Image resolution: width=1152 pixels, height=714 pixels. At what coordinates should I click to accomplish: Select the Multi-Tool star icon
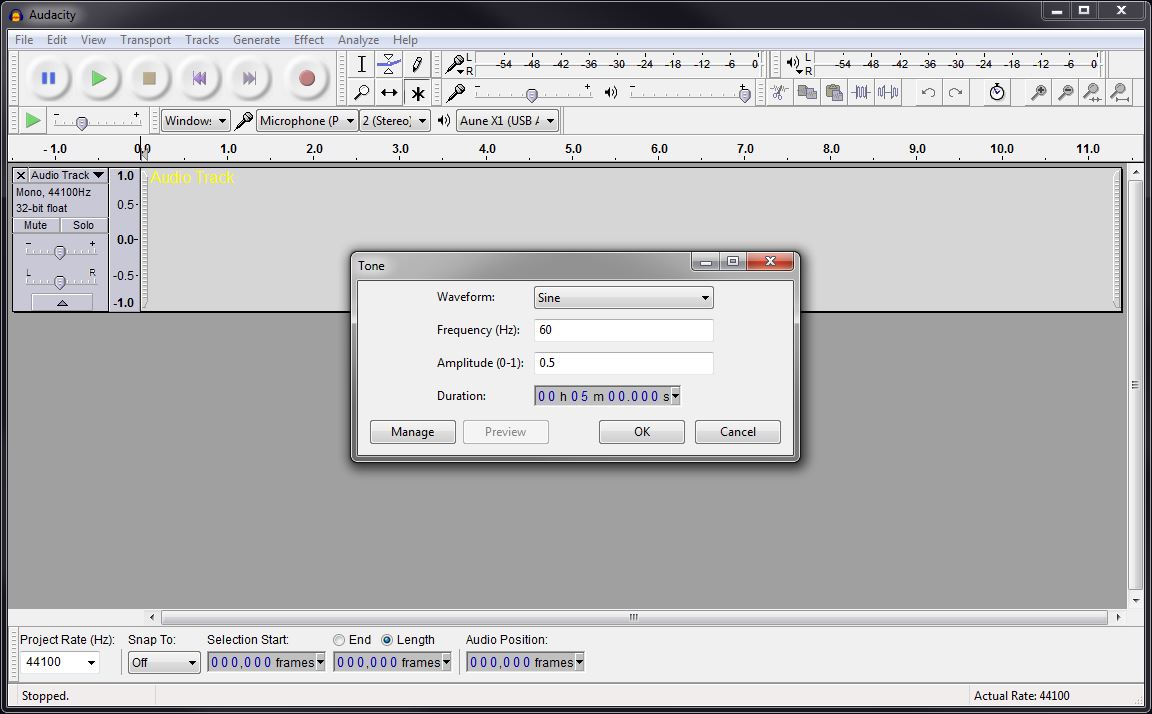point(417,93)
